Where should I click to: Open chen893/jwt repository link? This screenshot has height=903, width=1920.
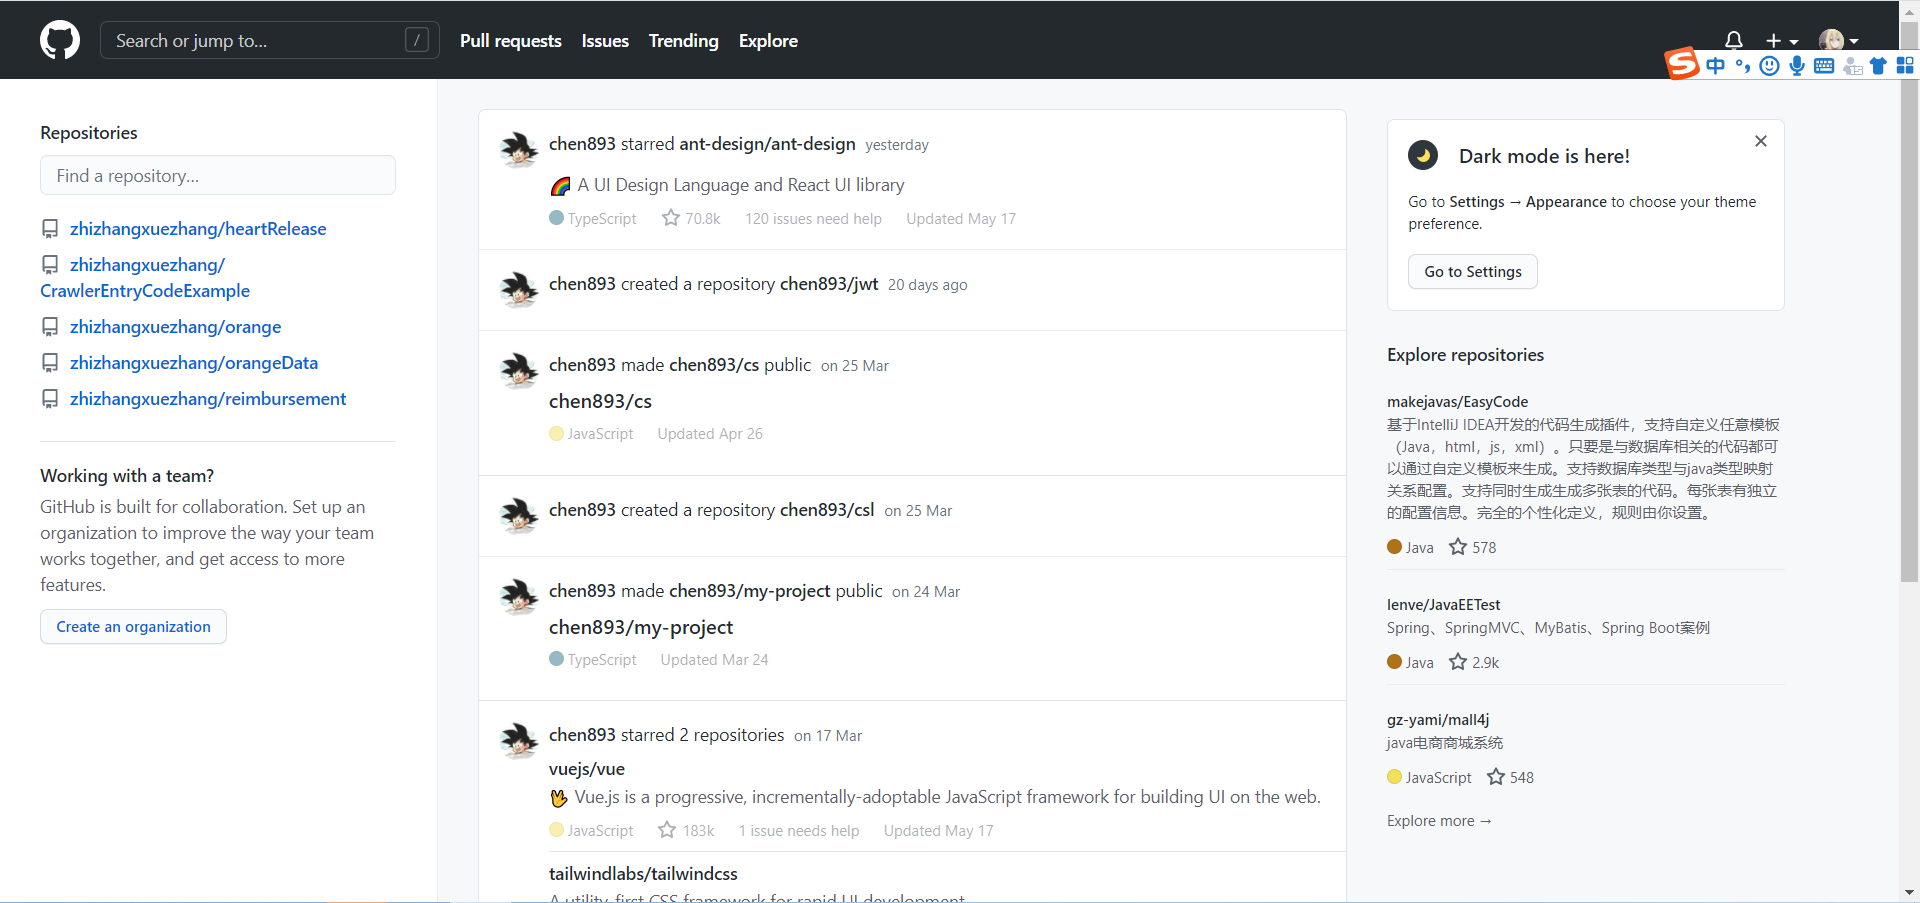tap(829, 284)
